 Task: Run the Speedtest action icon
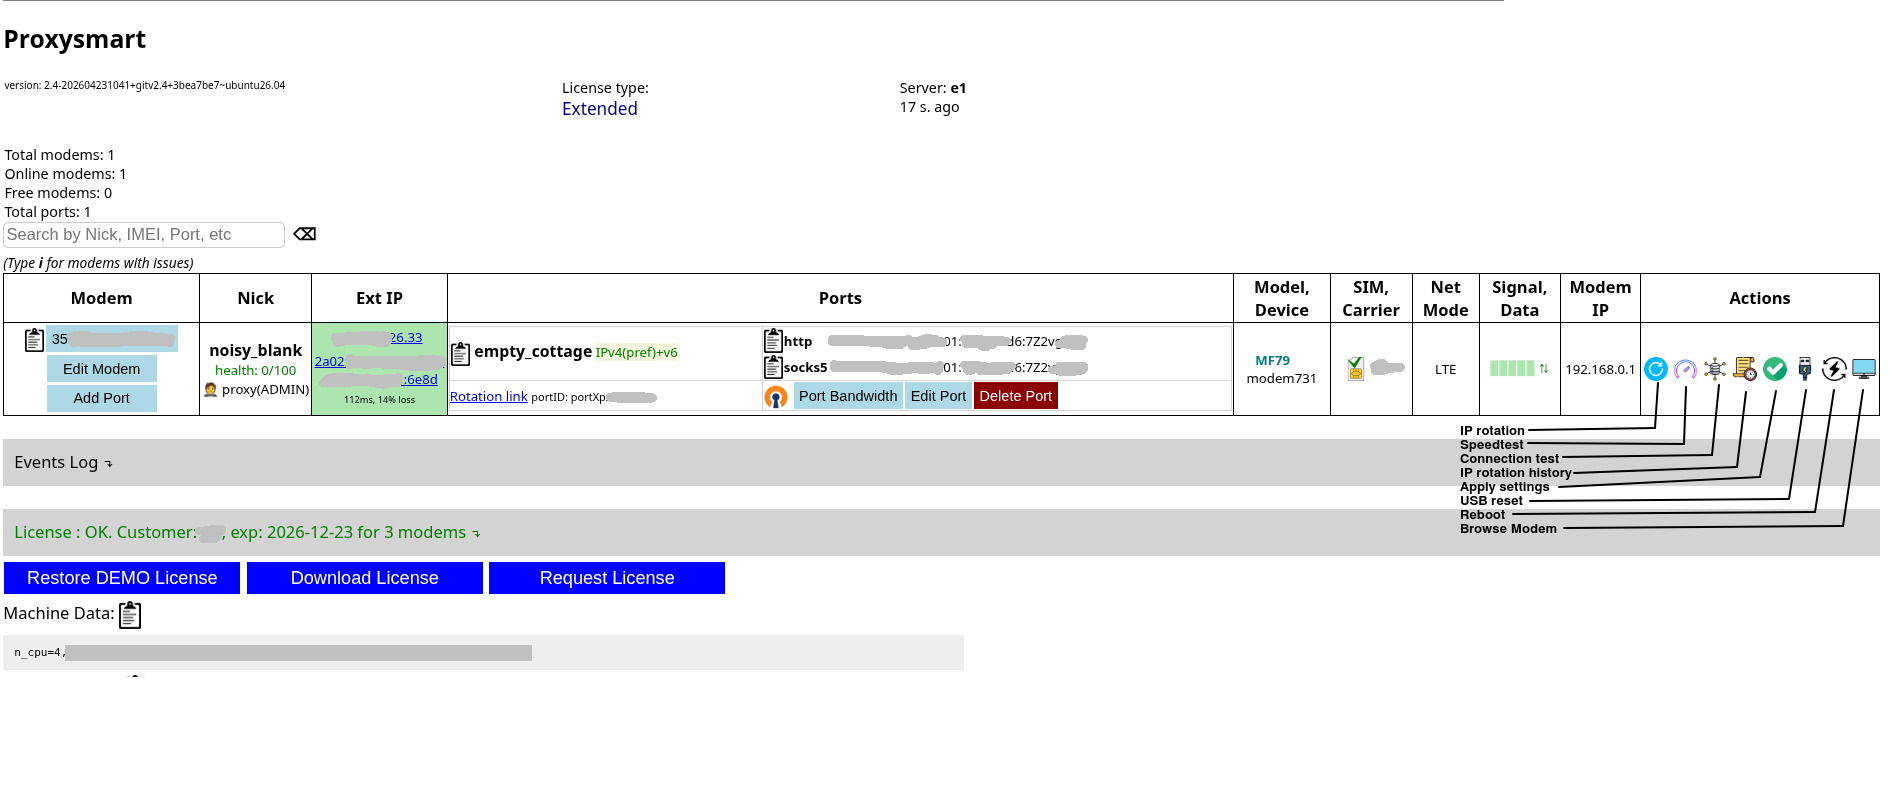pyautogui.click(x=1685, y=369)
